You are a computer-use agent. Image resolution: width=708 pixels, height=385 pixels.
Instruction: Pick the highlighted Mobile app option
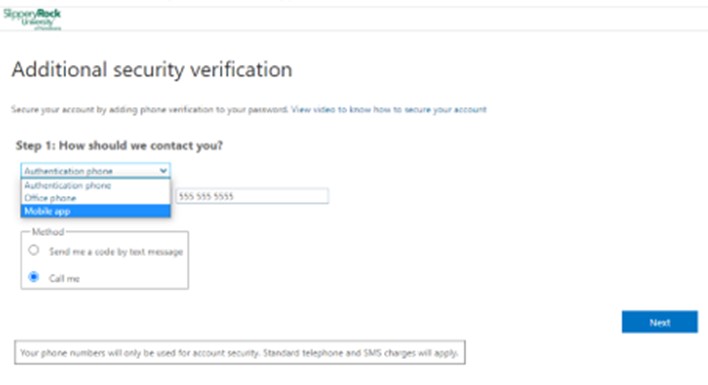[x=95, y=211]
